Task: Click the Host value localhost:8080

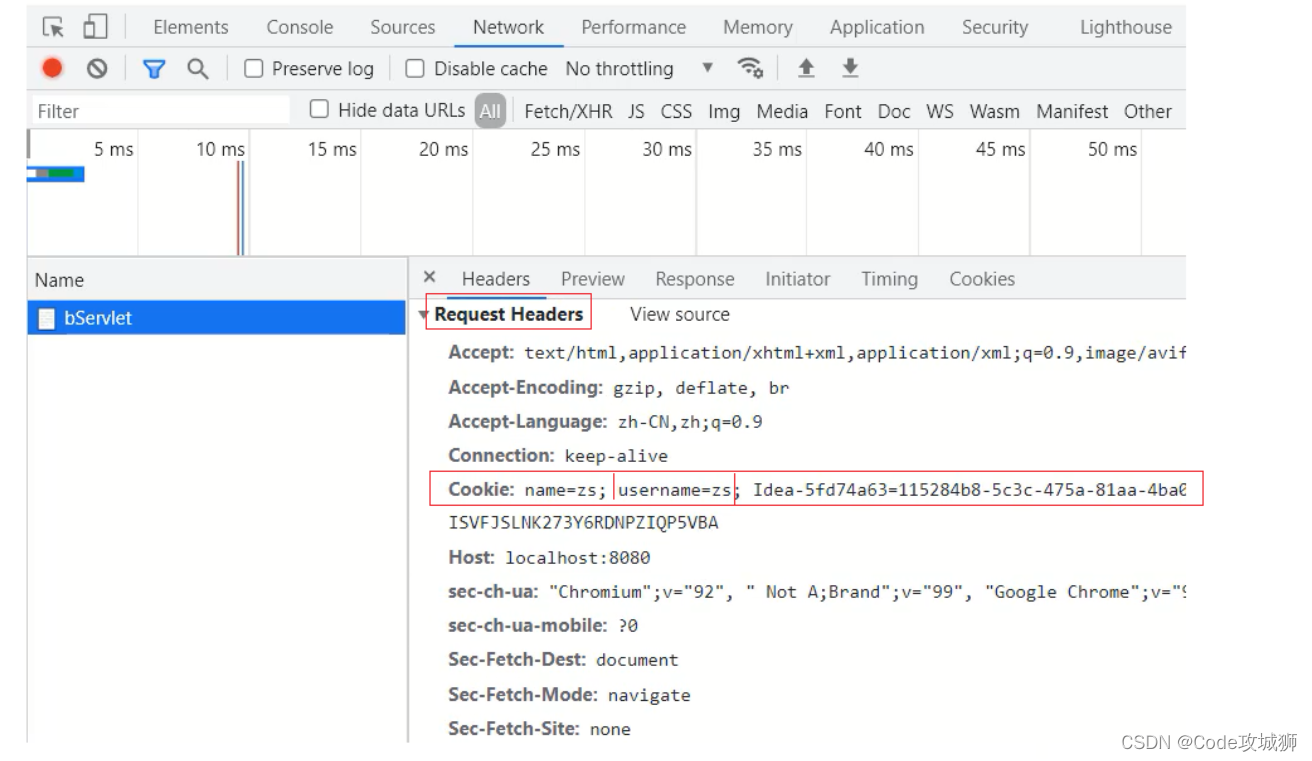Action: tap(577, 557)
